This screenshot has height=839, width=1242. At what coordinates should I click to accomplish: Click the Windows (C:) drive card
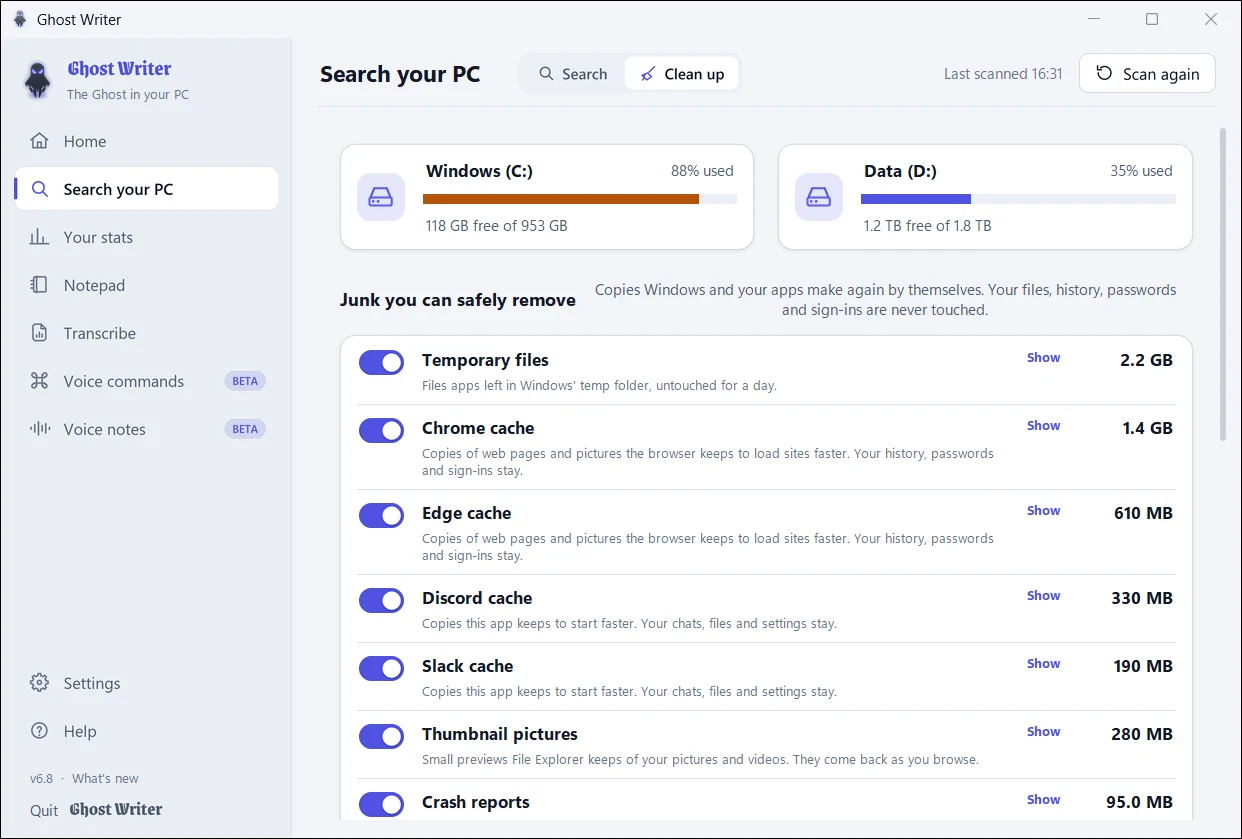point(547,197)
